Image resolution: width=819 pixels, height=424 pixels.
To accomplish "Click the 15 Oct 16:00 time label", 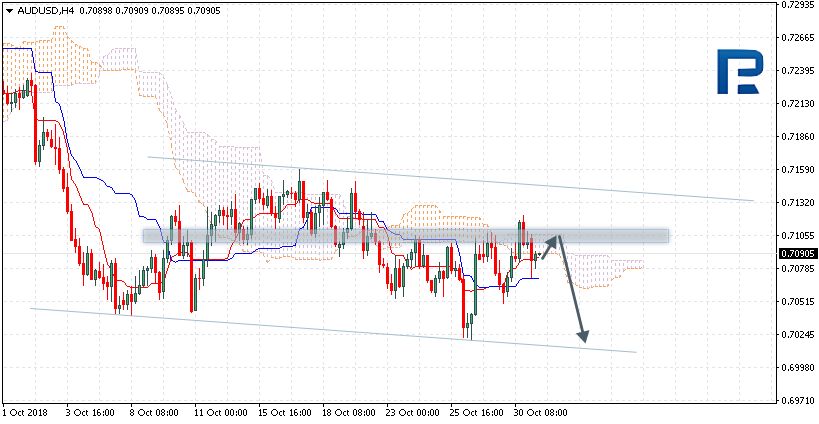I will click(284, 413).
